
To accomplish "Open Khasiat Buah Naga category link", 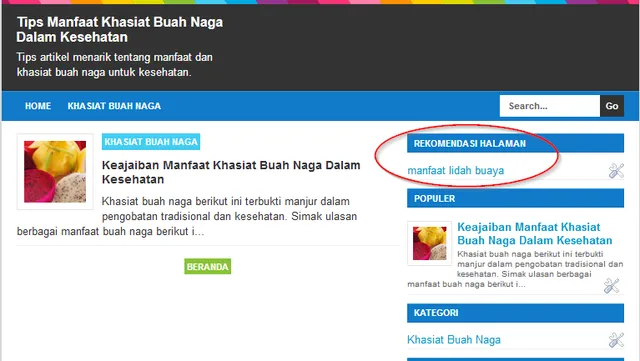I will tap(454, 340).
